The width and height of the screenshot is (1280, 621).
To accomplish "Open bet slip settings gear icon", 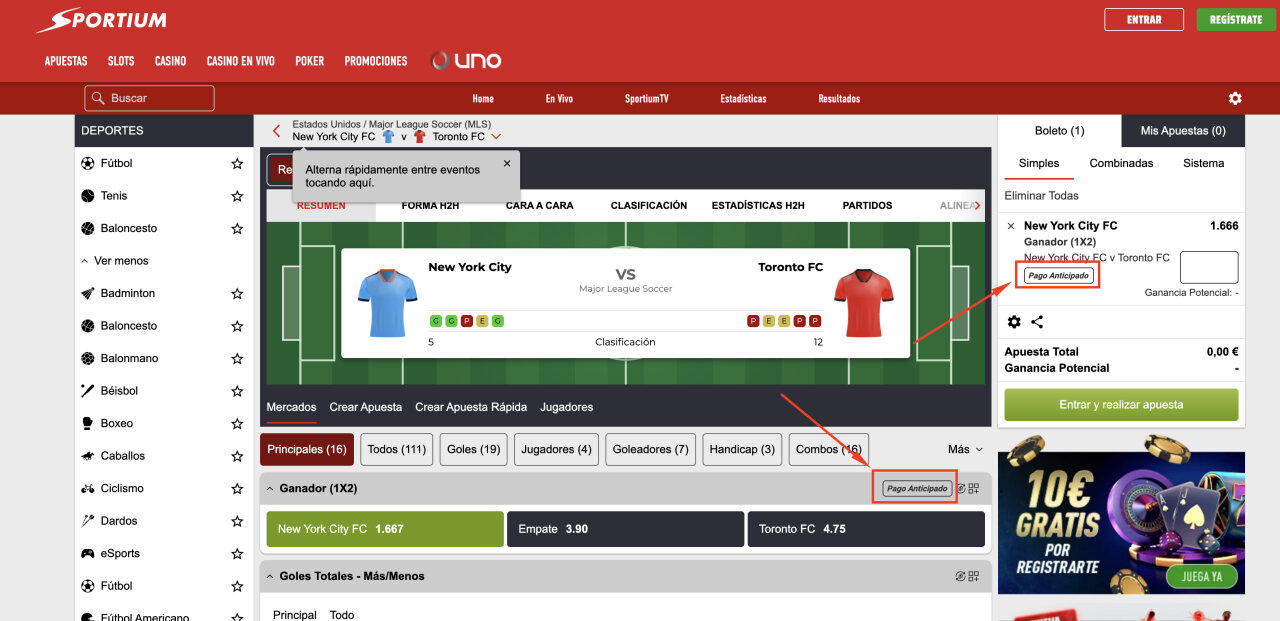I will [1014, 322].
